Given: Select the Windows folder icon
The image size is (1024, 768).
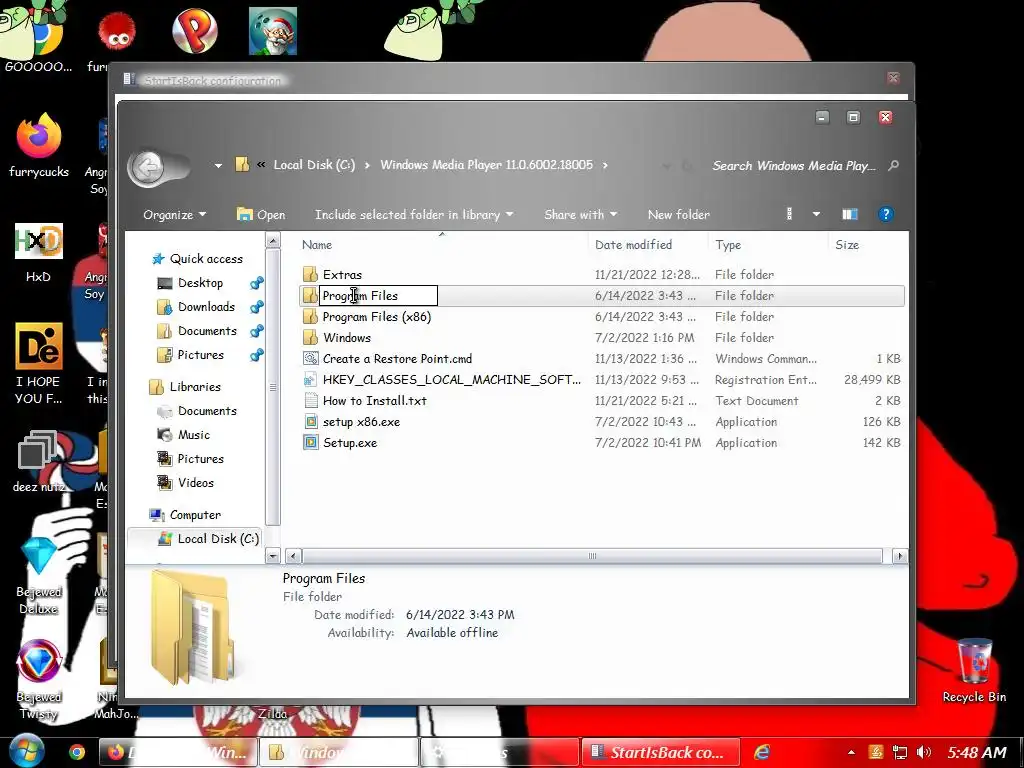Looking at the screenshot, I should coord(311,338).
